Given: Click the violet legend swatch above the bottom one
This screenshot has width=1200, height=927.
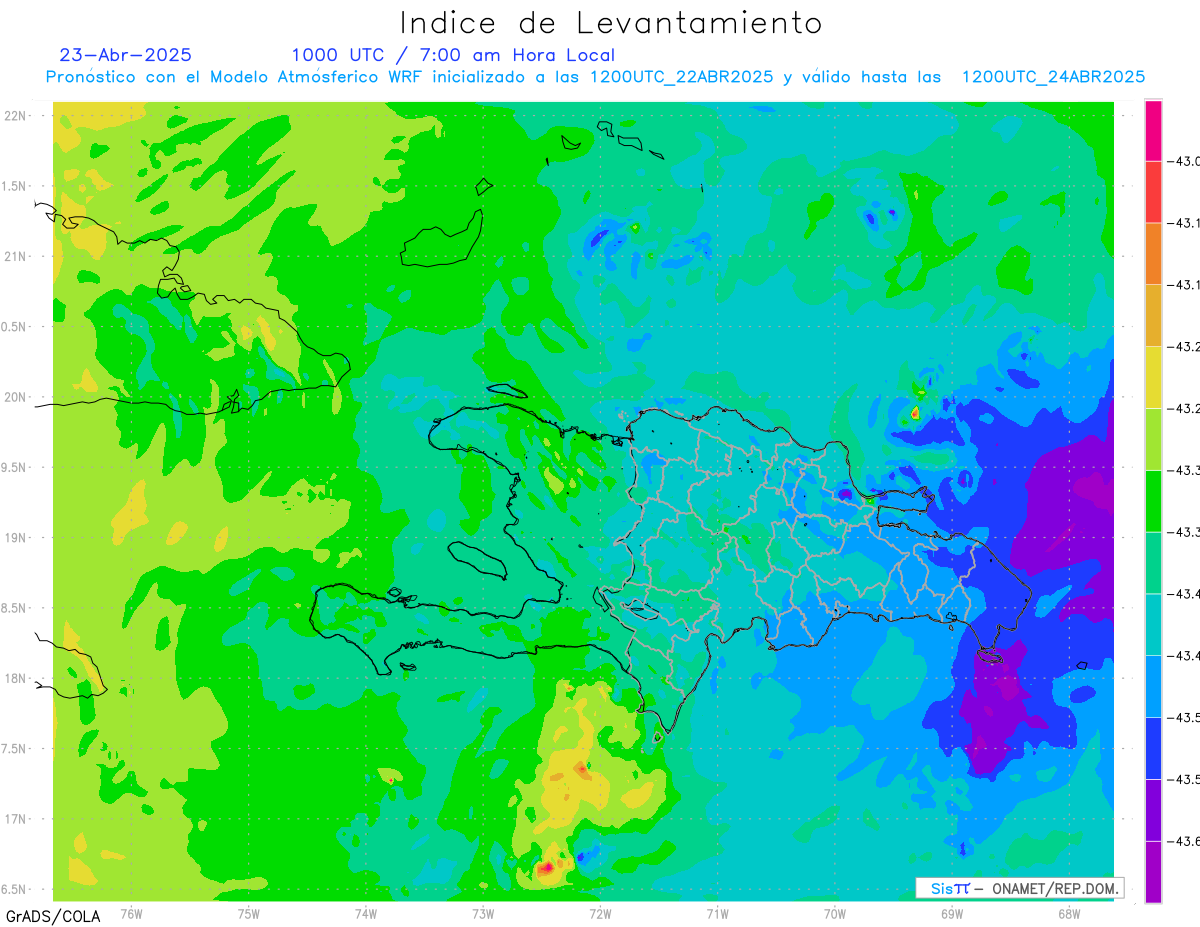Looking at the screenshot, I should coord(1153,809).
